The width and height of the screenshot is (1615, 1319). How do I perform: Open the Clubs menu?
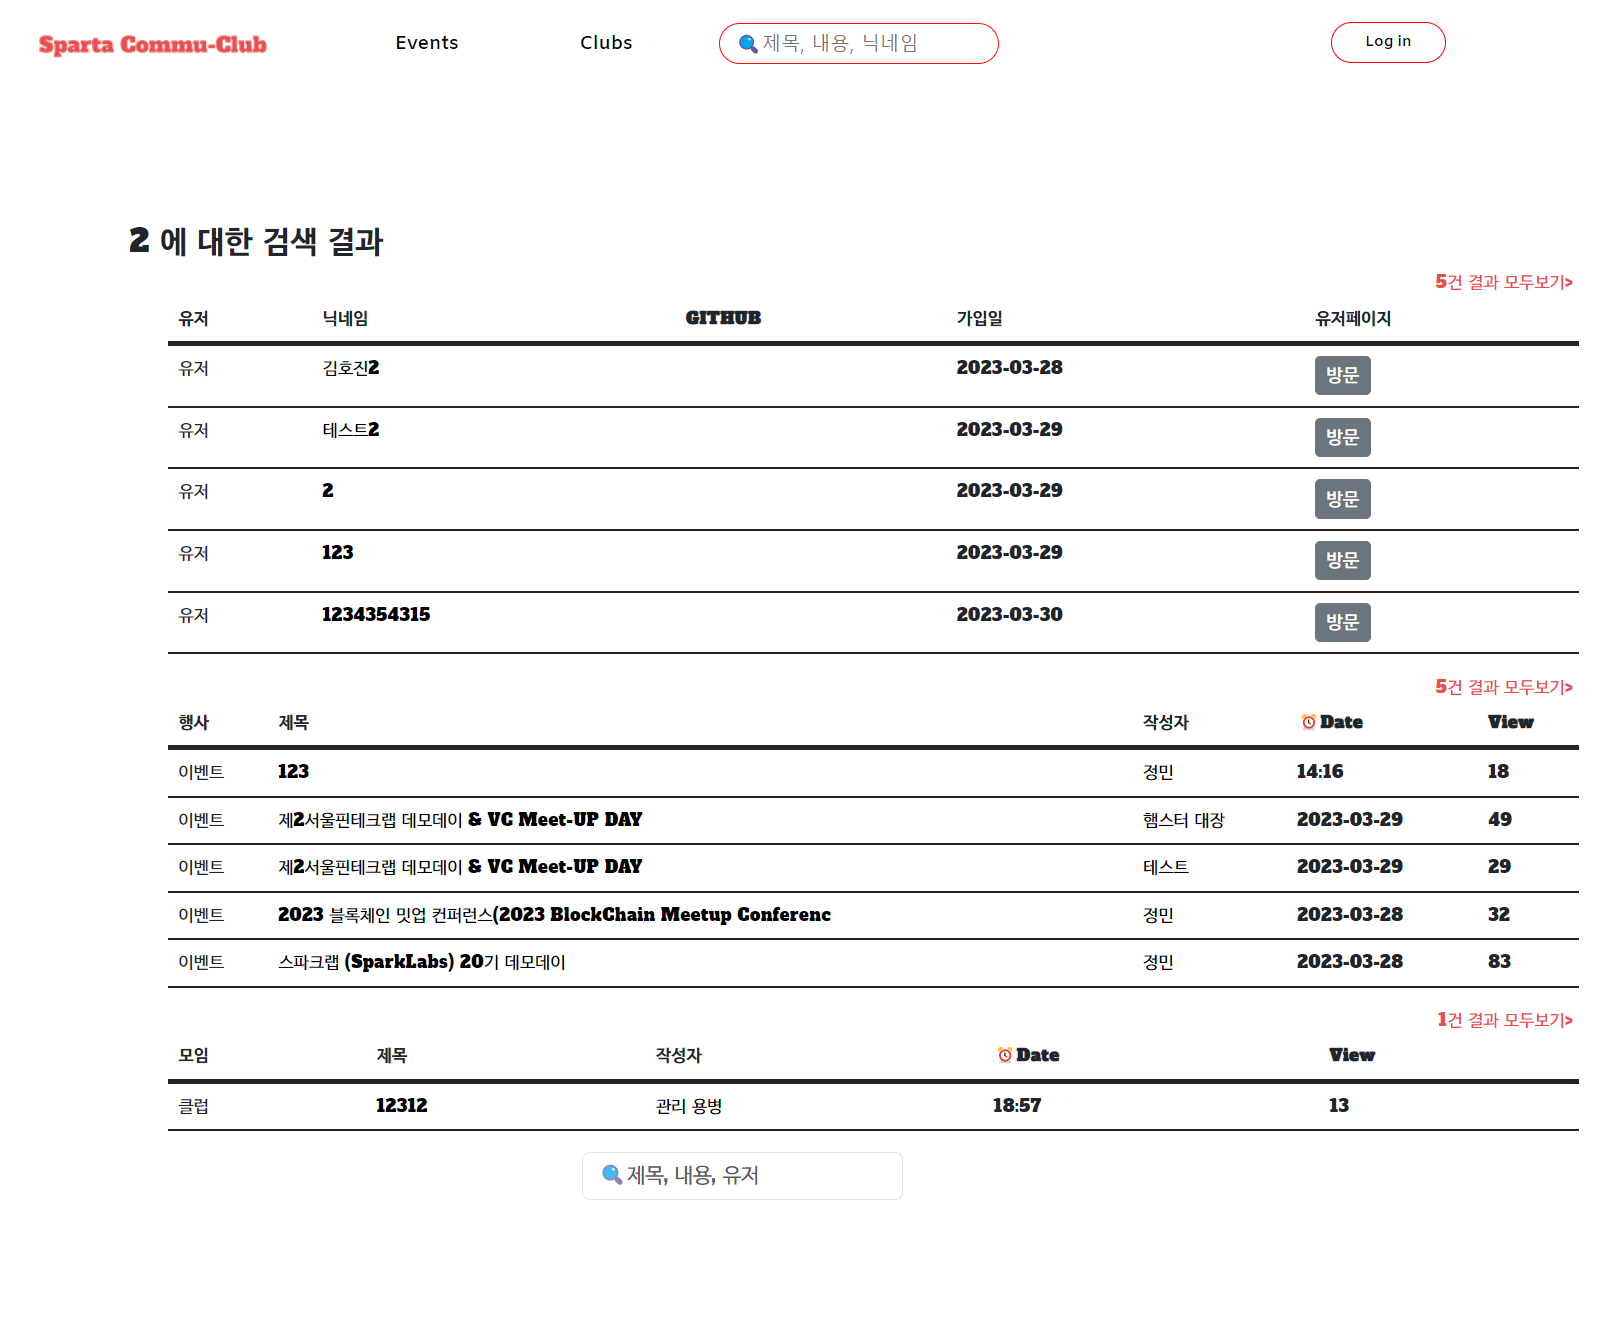606,43
